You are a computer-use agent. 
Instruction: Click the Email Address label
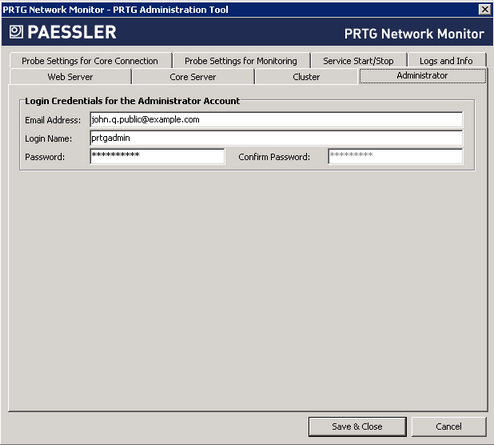coord(53,120)
